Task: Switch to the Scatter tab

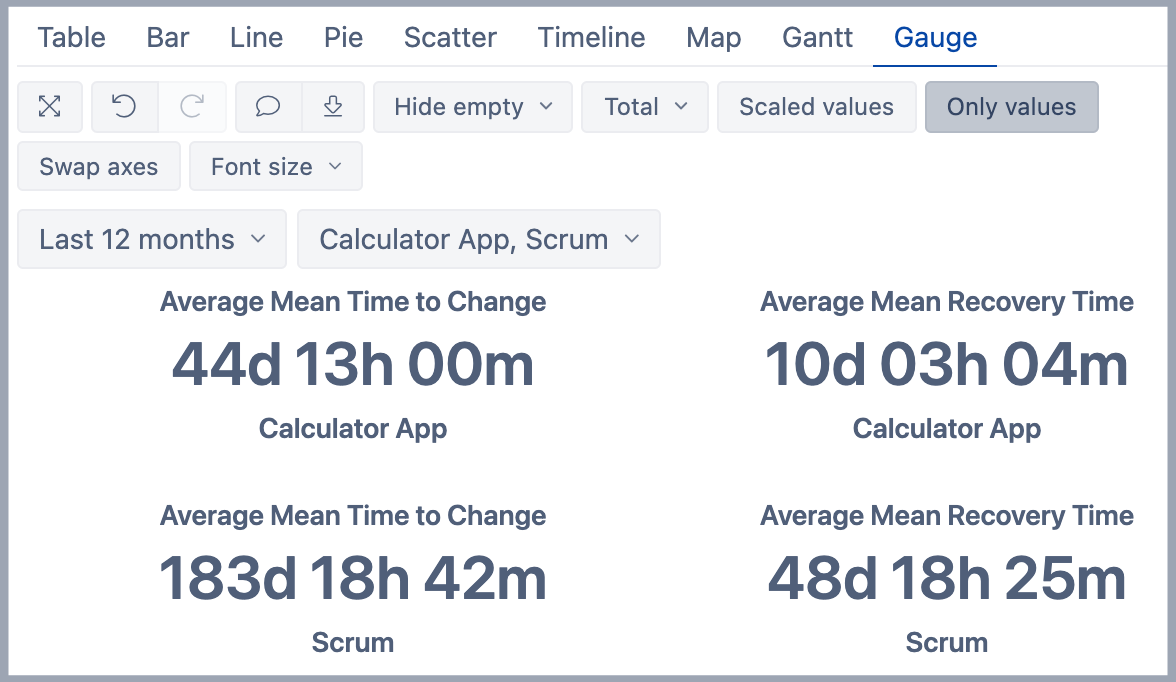Action: 450,38
